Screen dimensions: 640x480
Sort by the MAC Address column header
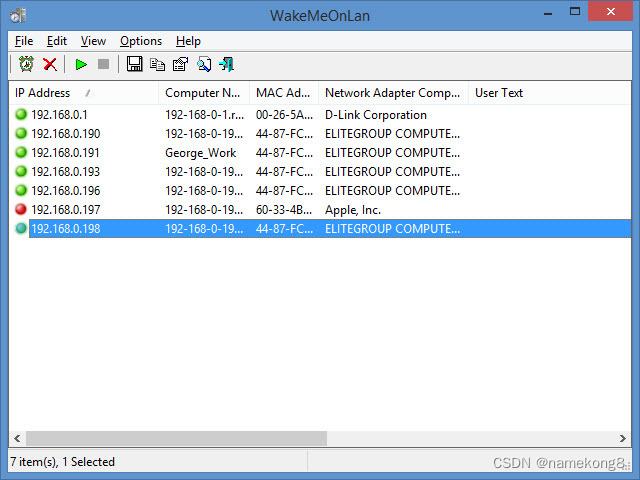284,93
